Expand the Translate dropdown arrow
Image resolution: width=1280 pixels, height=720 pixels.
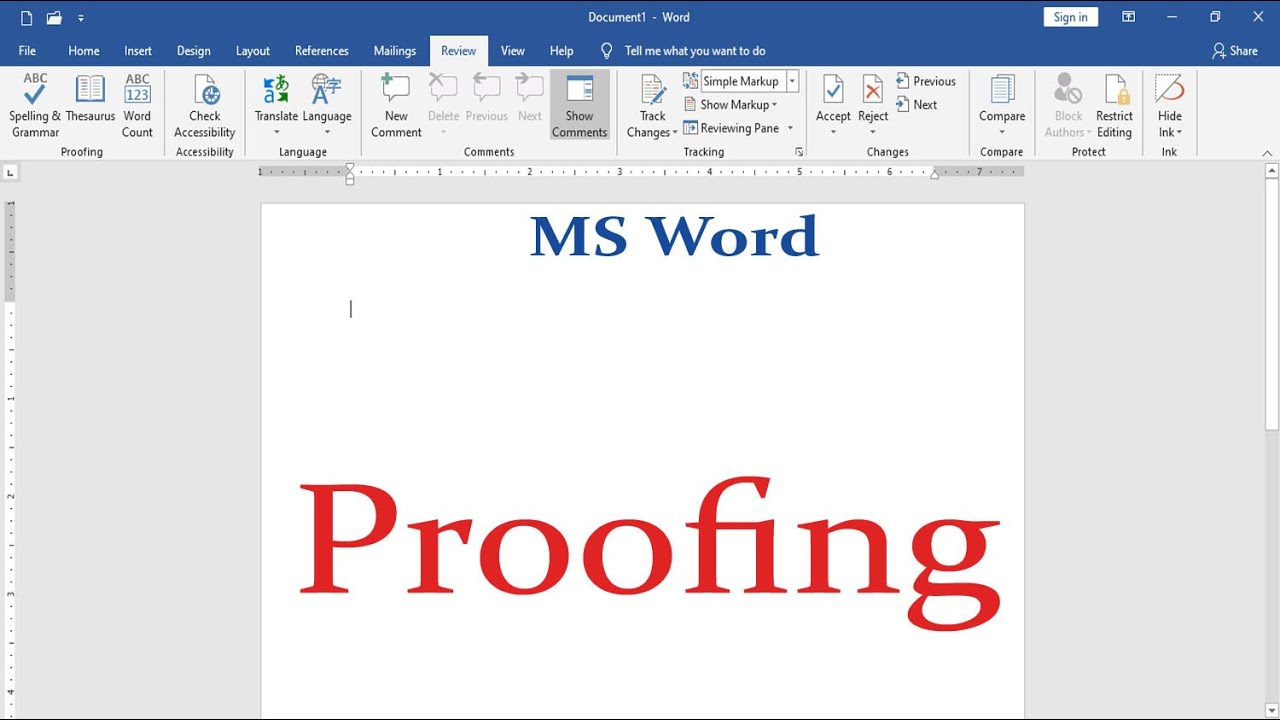[276, 132]
